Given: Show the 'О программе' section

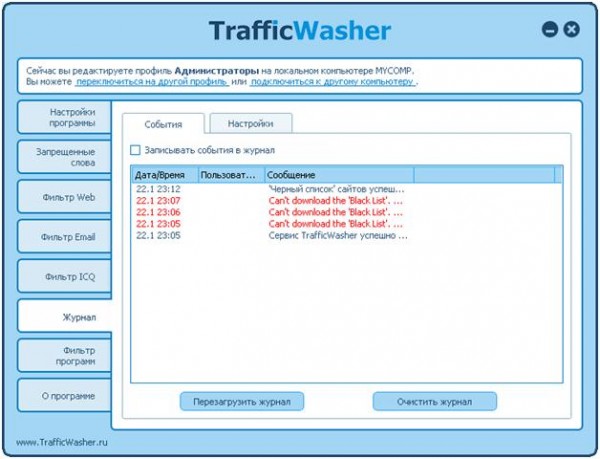Looking at the screenshot, I should pyautogui.click(x=64, y=396).
